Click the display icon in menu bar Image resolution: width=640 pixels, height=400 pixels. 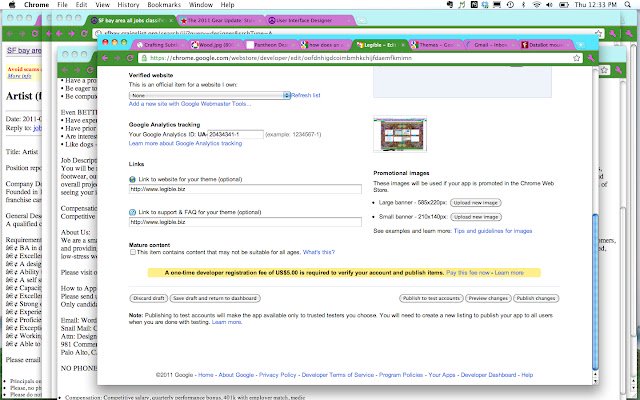coord(497,5)
